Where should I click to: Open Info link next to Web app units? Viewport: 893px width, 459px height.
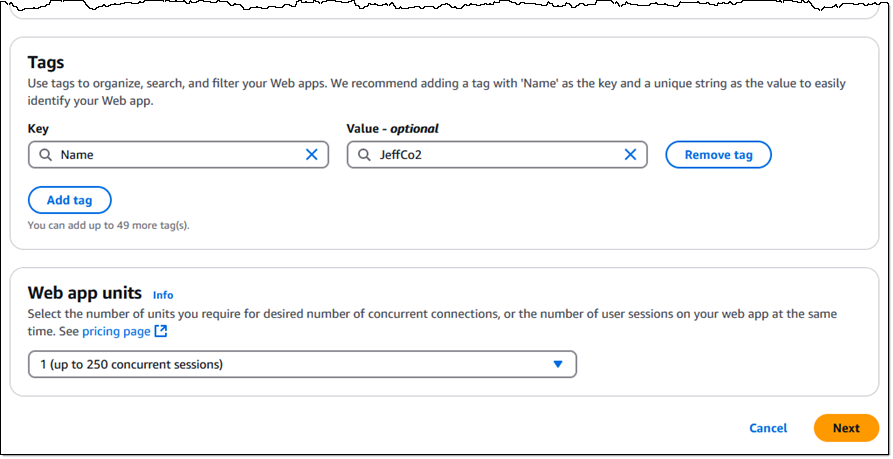pos(163,295)
